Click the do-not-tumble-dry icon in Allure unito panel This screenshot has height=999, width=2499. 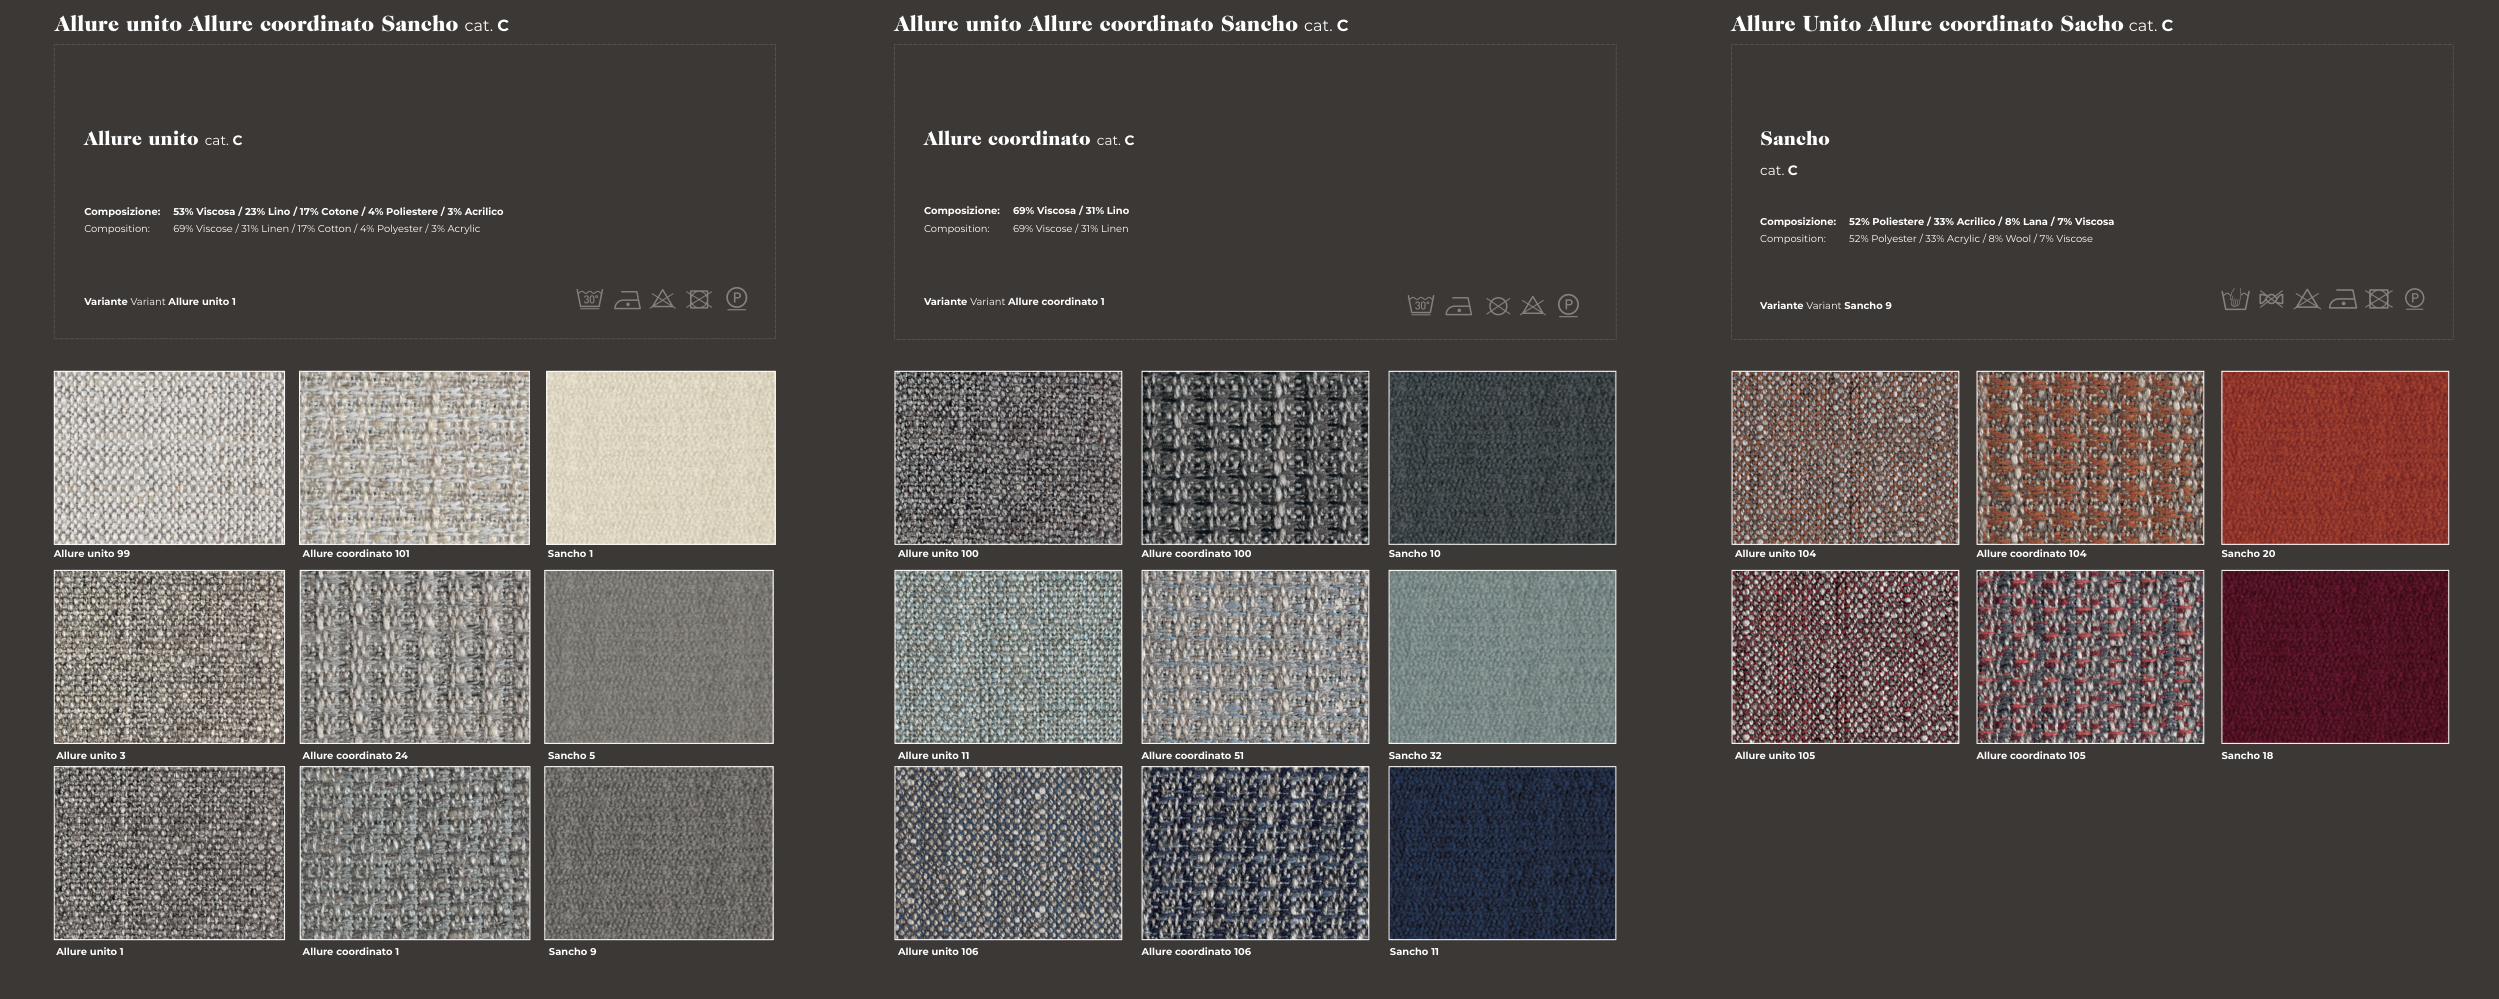coord(699,299)
